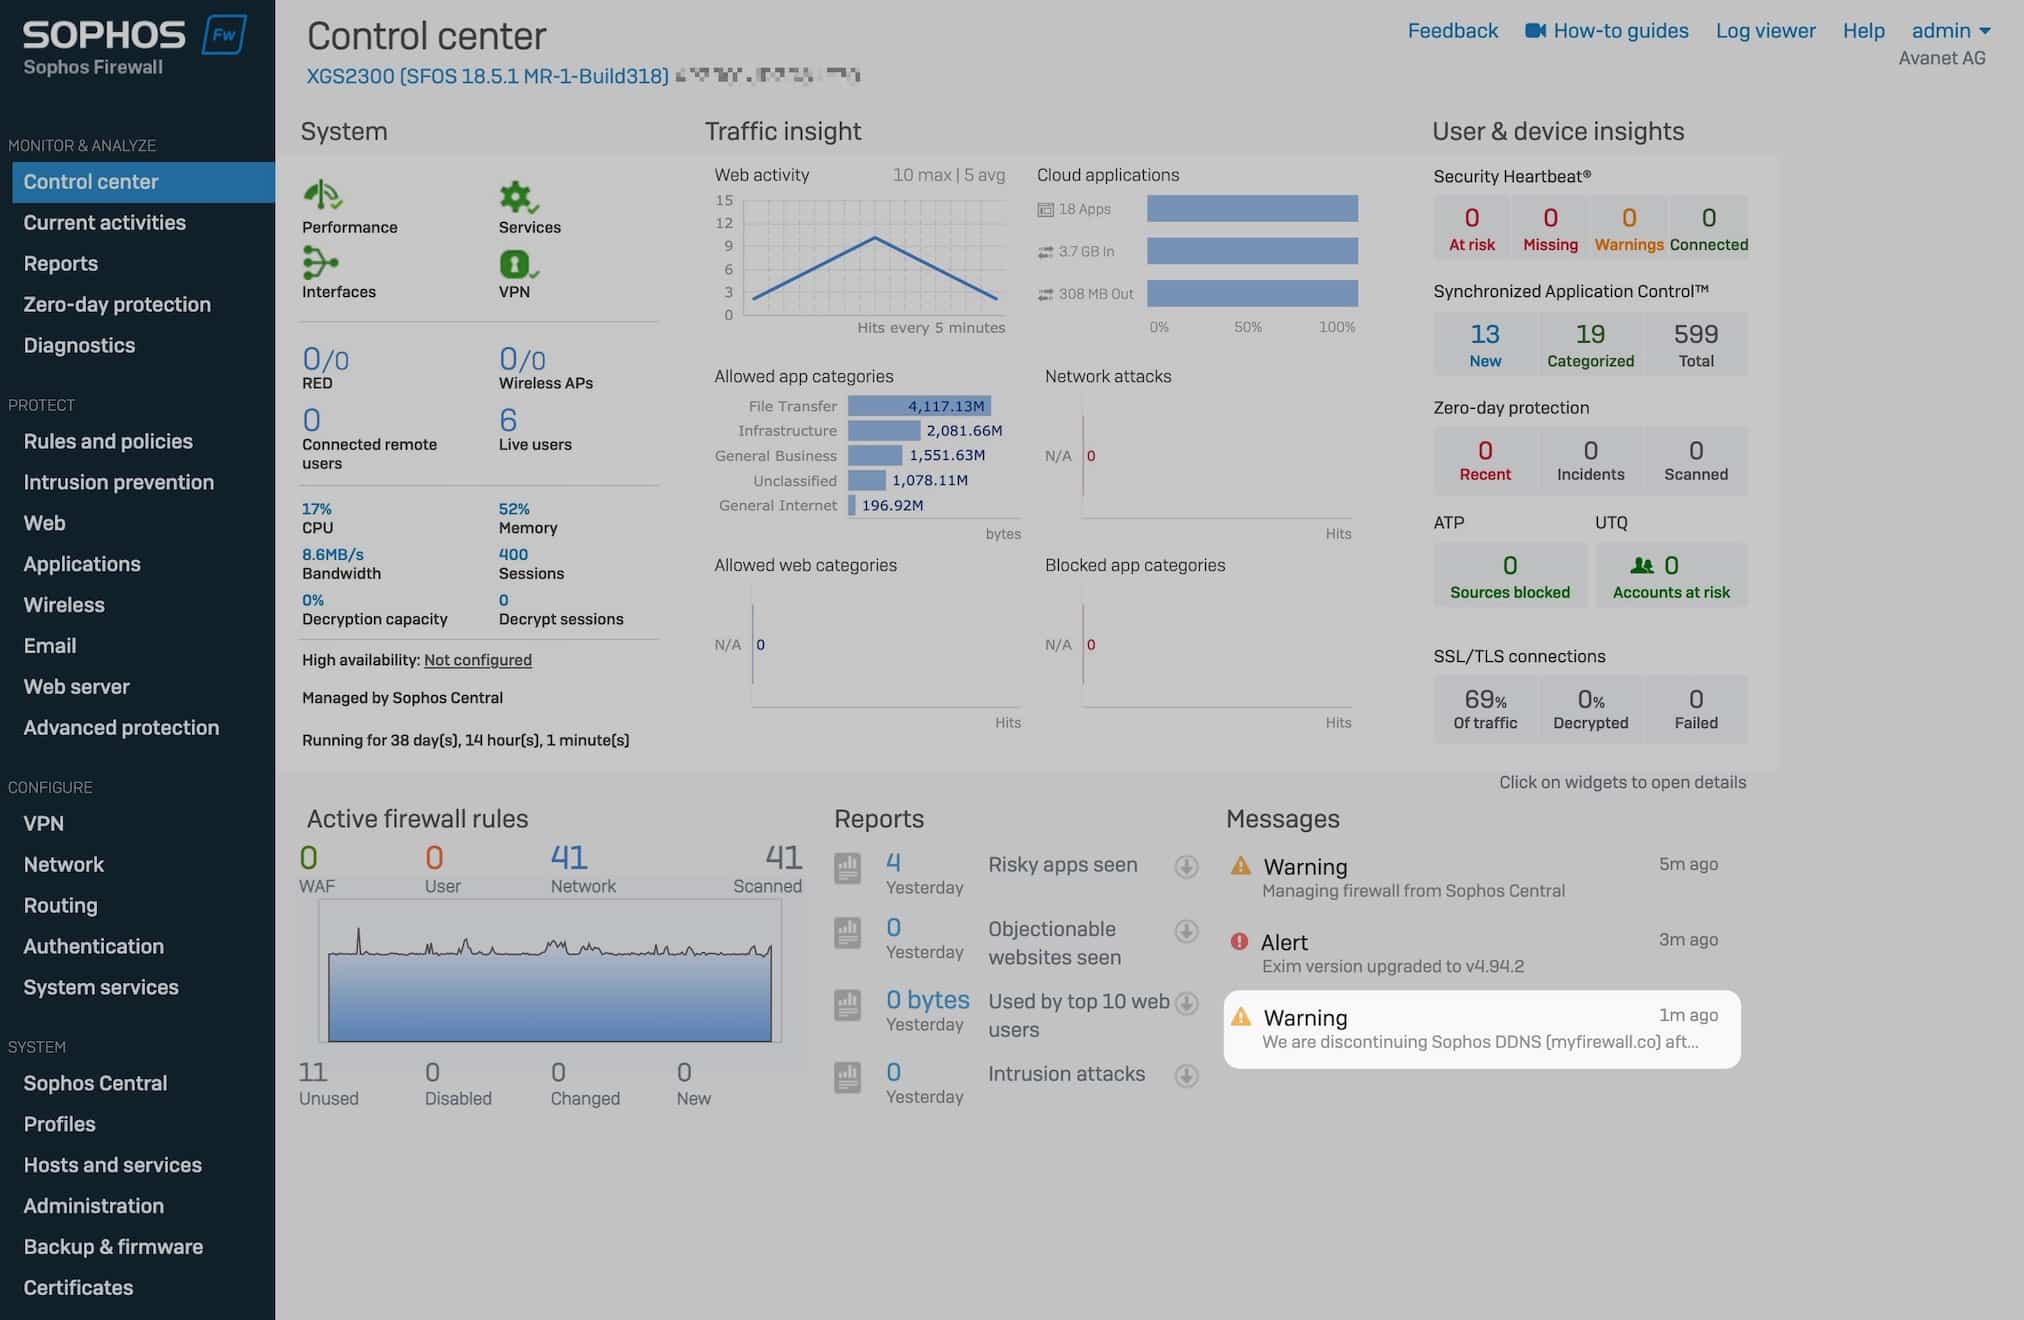Open the Synchronized Application Control New count
Viewport: 2024px width, 1320px height.
[1485, 344]
